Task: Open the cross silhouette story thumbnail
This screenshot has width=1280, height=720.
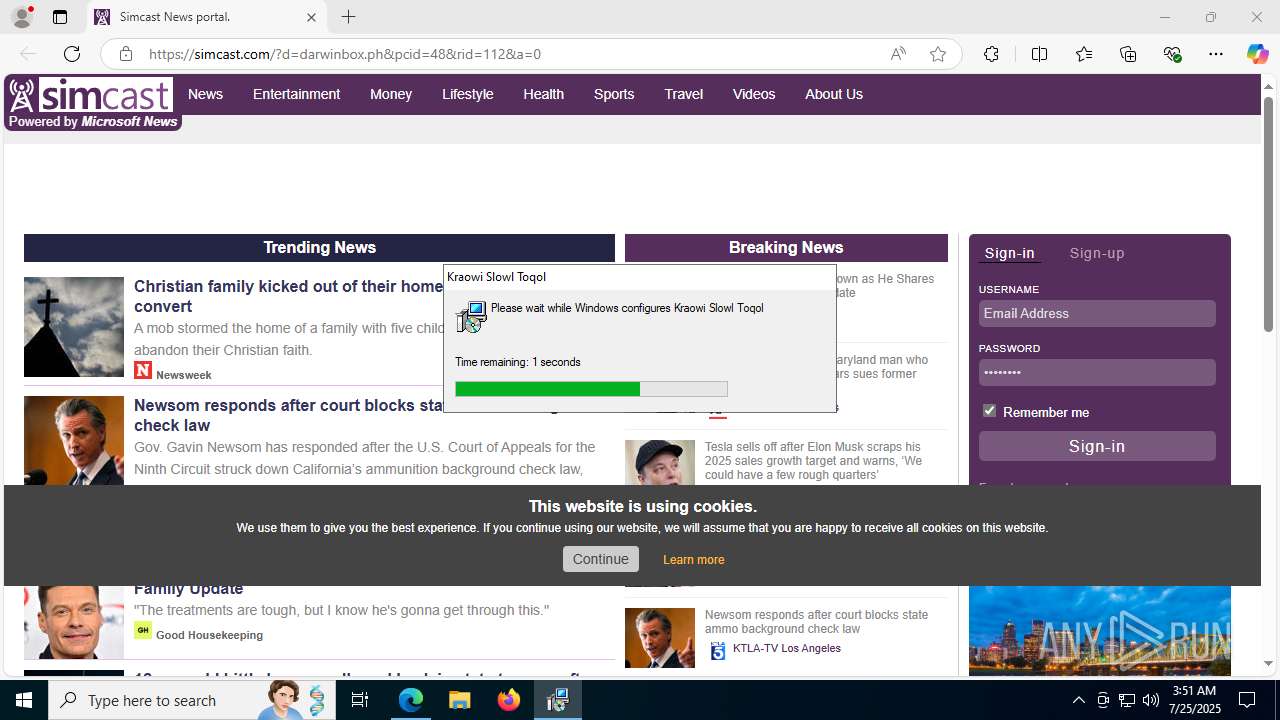Action: pos(74,327)
